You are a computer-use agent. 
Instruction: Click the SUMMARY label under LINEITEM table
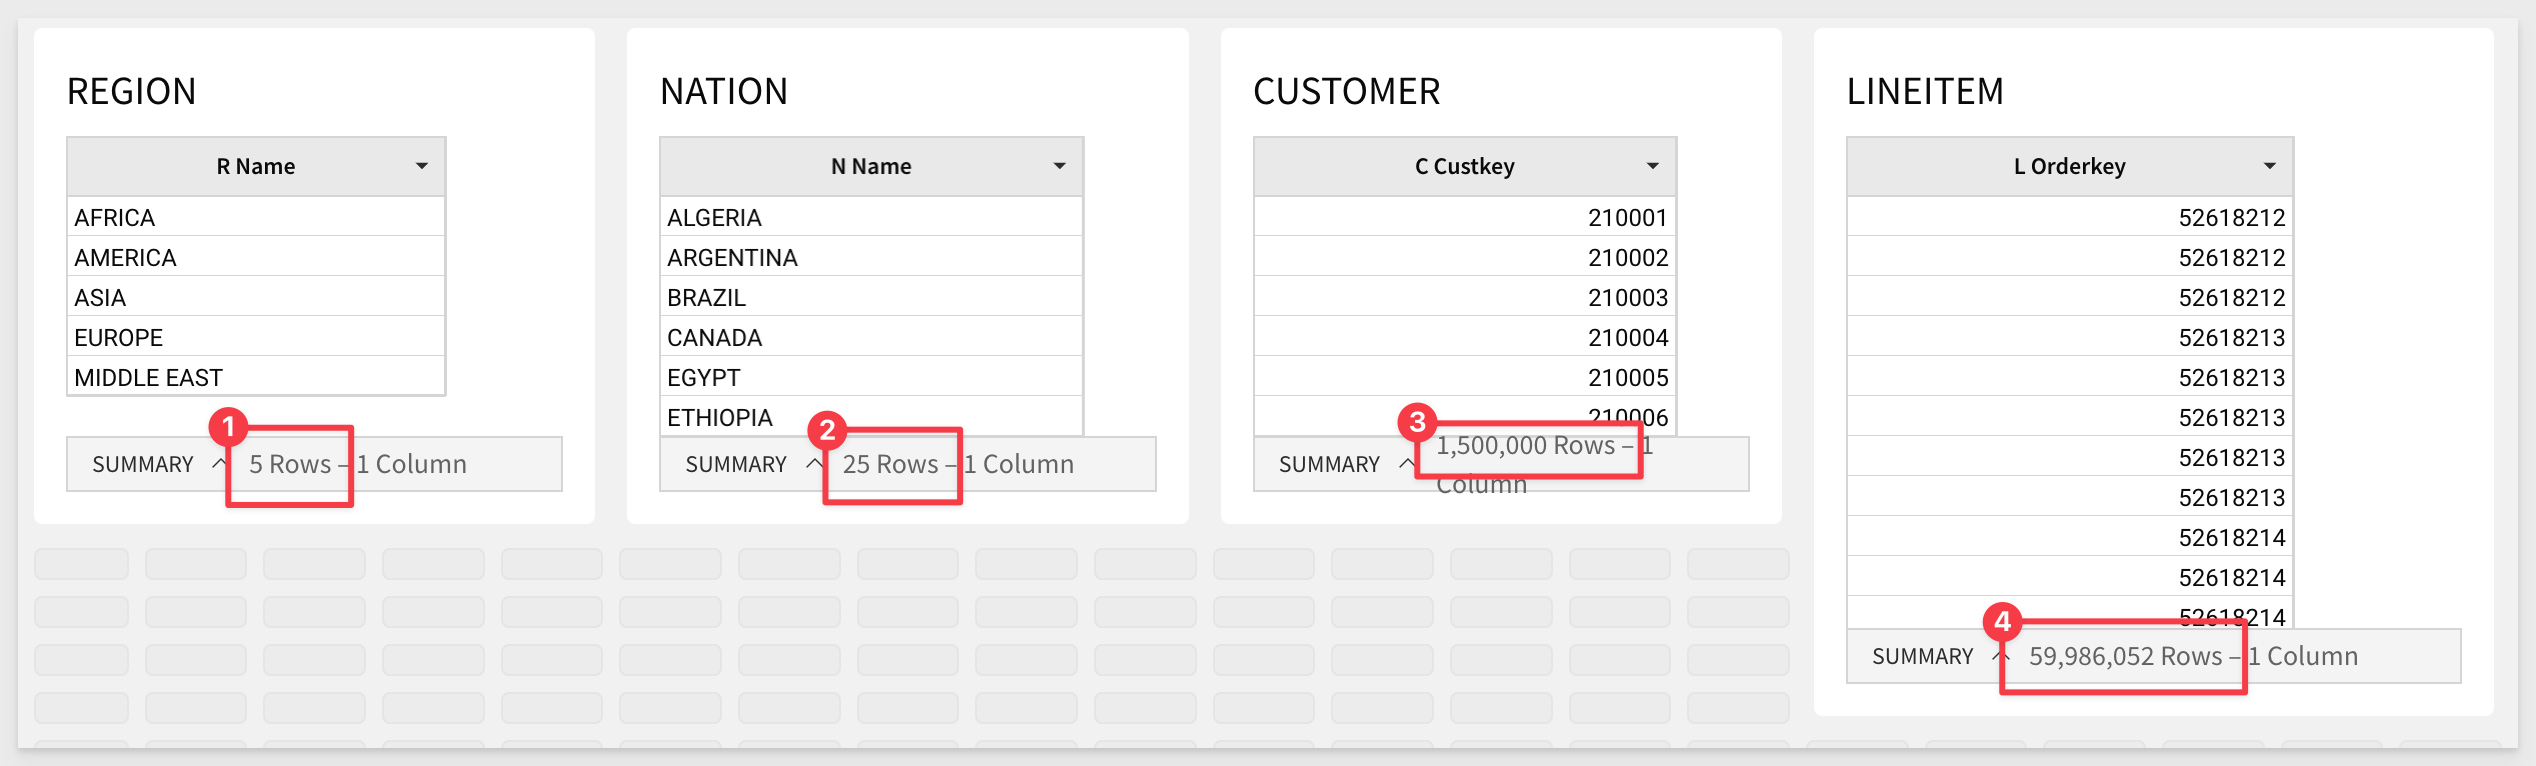[x=1922, y=656]
